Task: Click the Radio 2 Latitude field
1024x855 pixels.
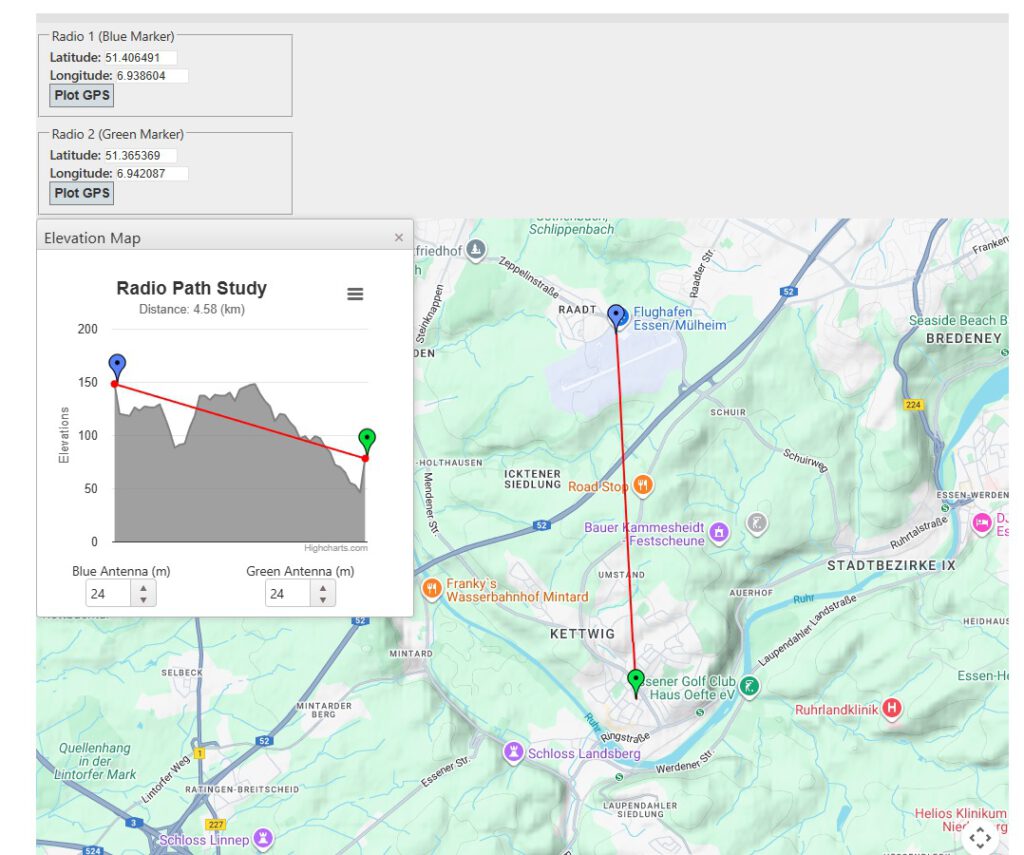Action: point(140,156)
